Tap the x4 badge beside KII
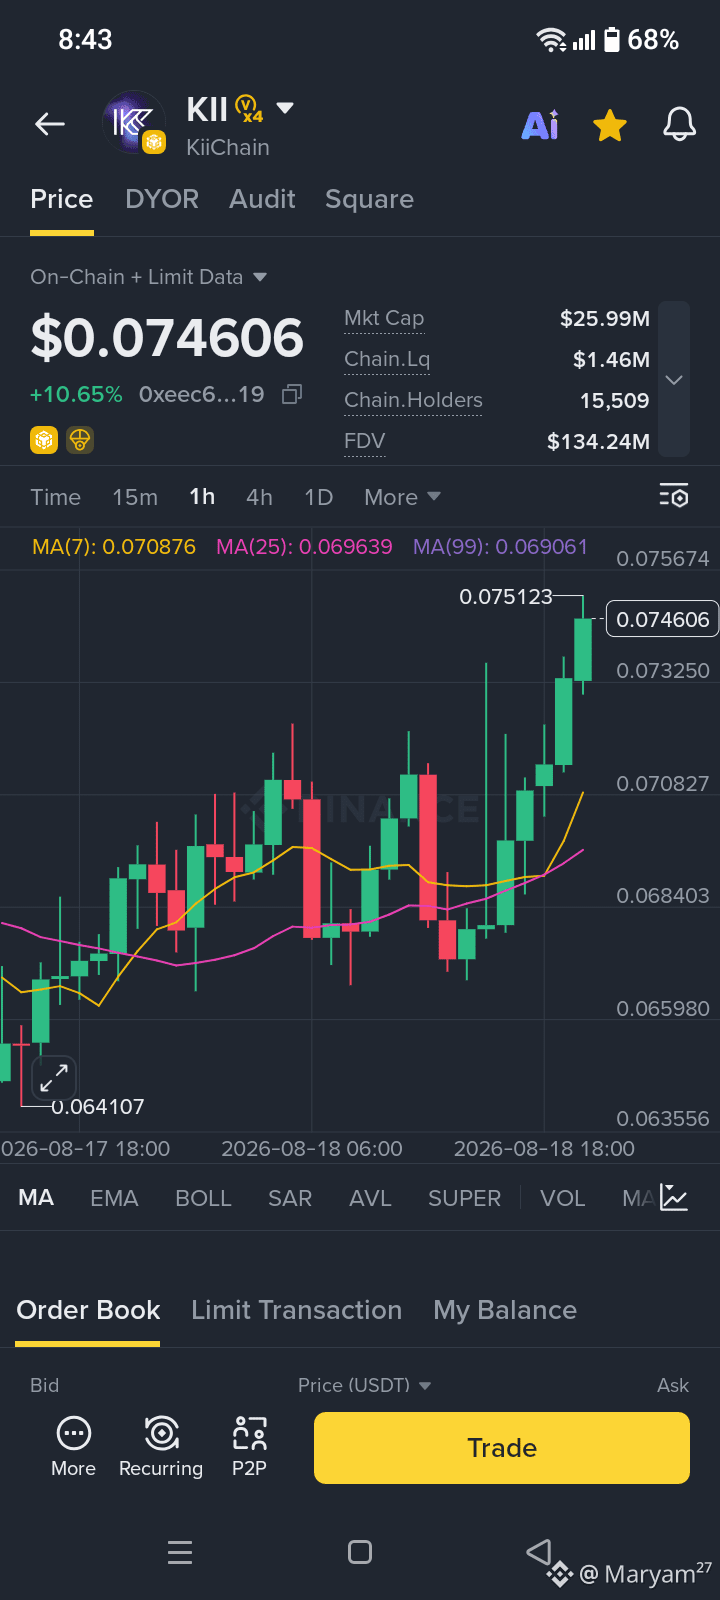This screenshot has height=1600, width=720. click(248, 108)
